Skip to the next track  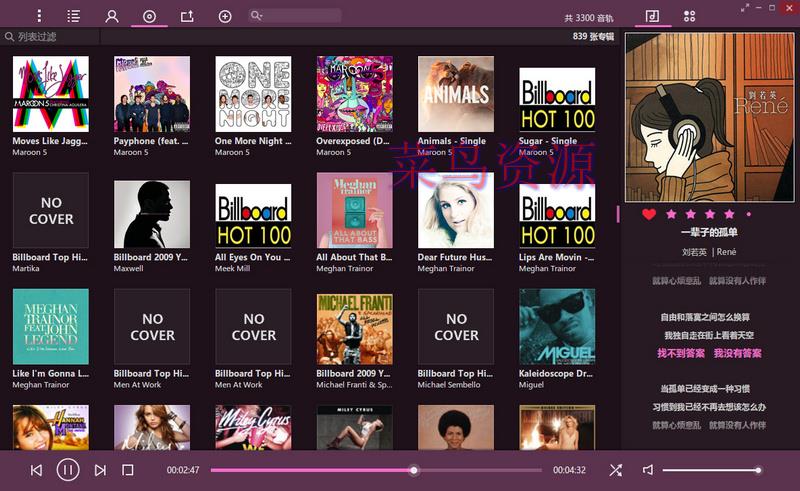pyautogui.click(x=100, y=470)
